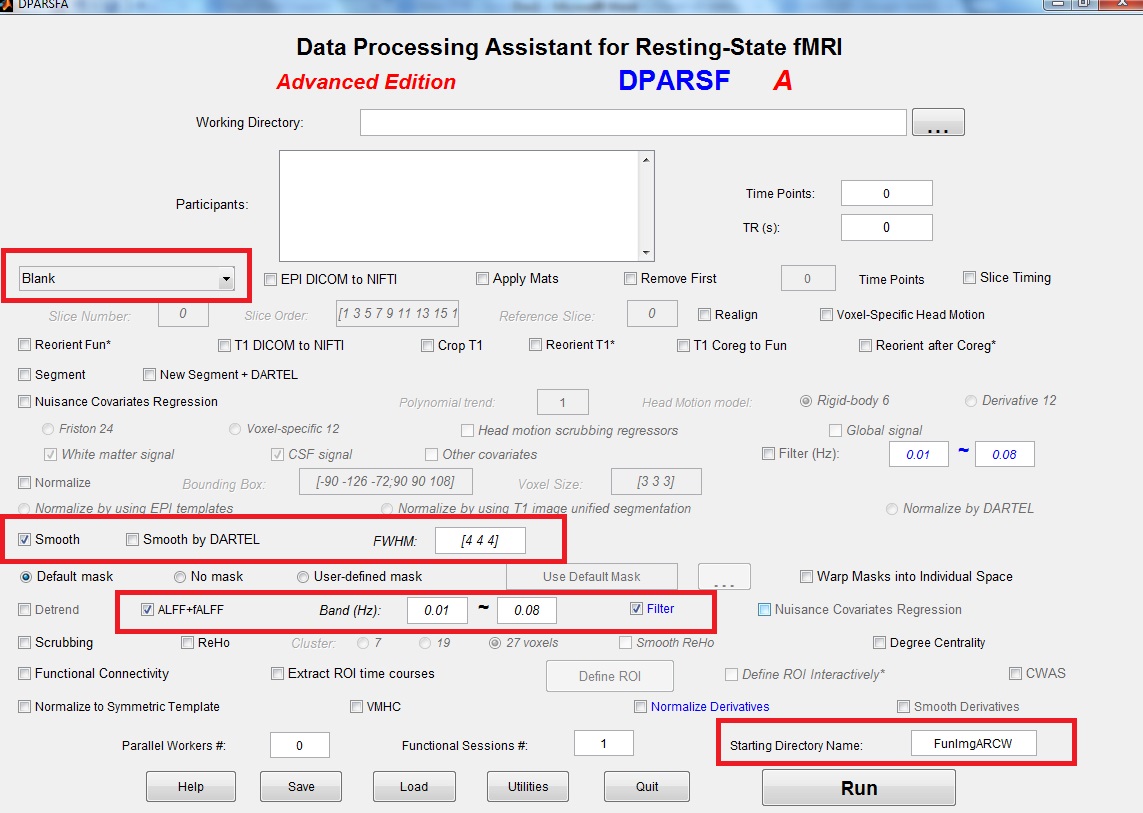This screenshot has width=1143, height=813.
Task: Toggle the Realign checkbox
Action: click(704, 314)
